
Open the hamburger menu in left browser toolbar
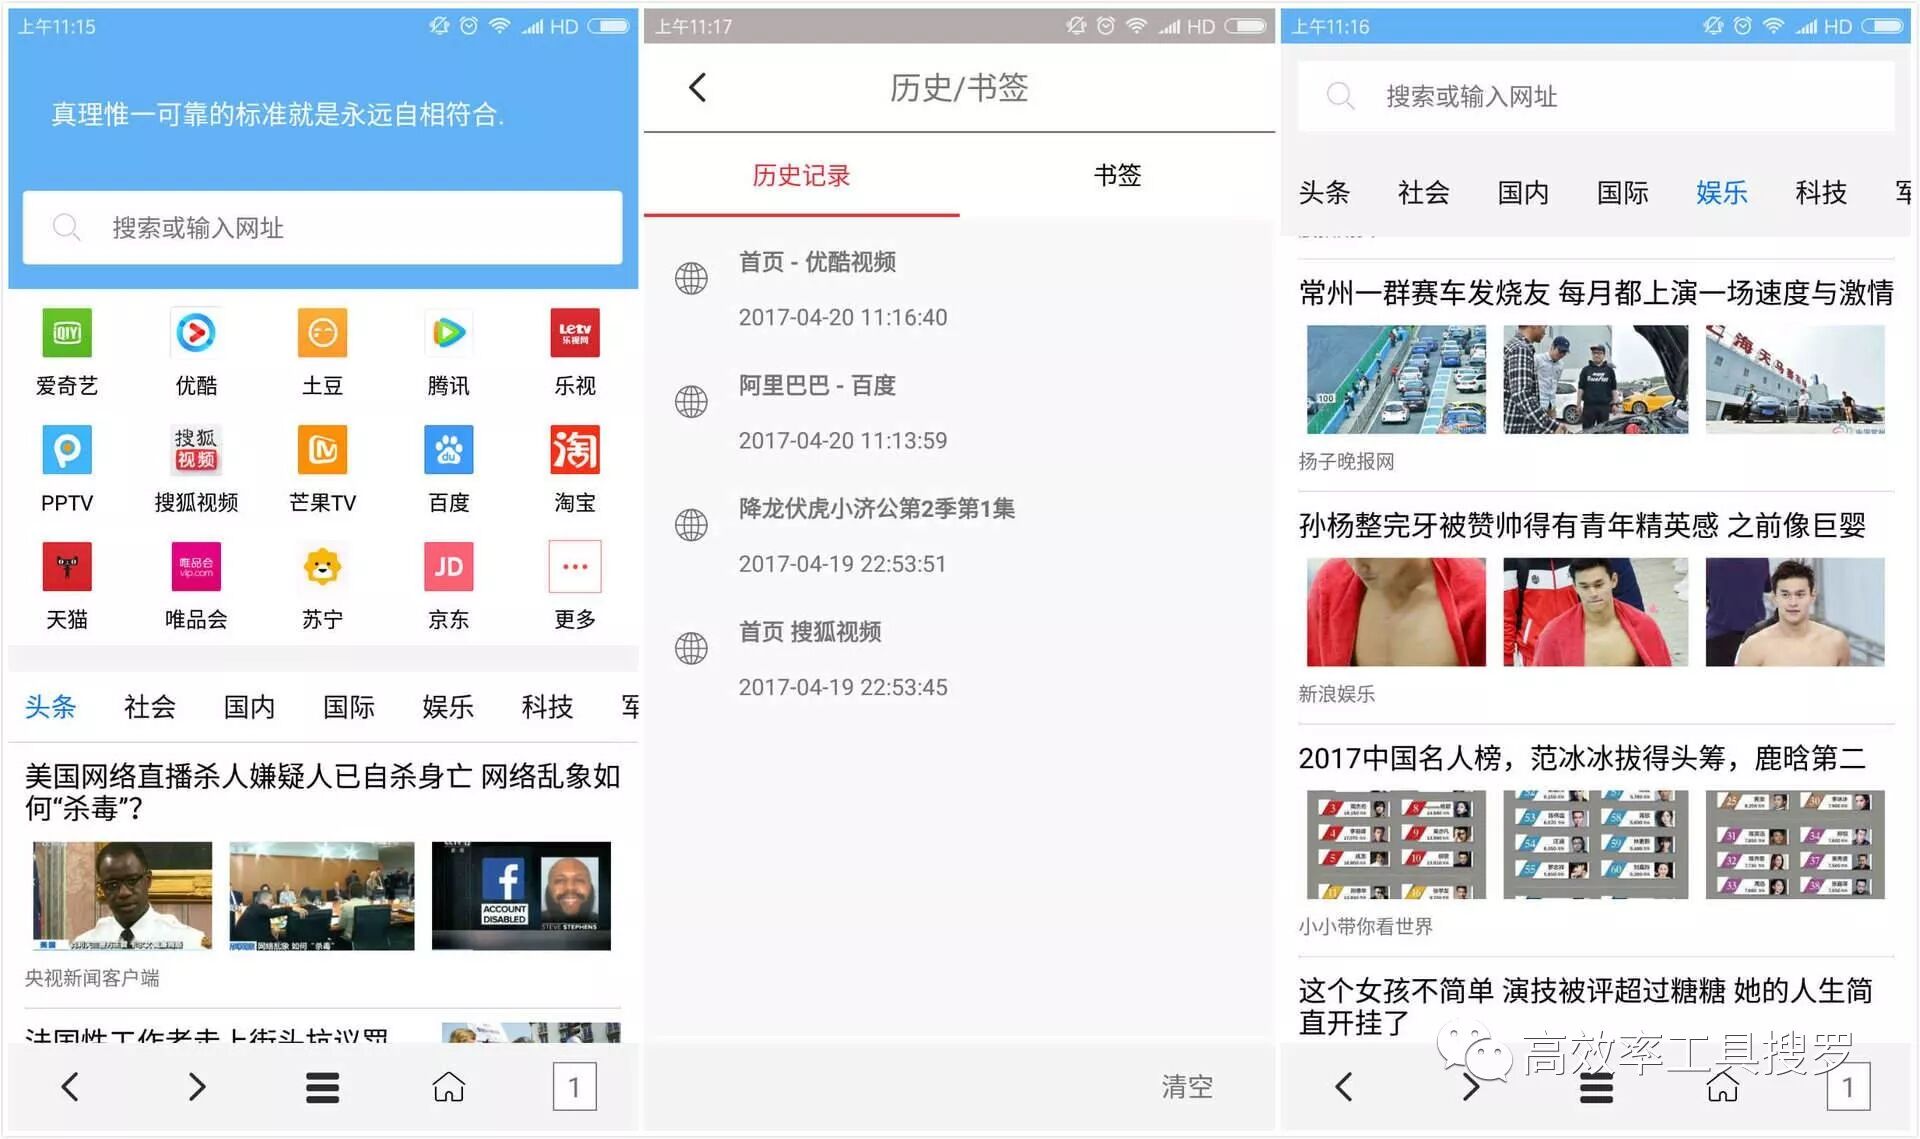click(322, 1087)
